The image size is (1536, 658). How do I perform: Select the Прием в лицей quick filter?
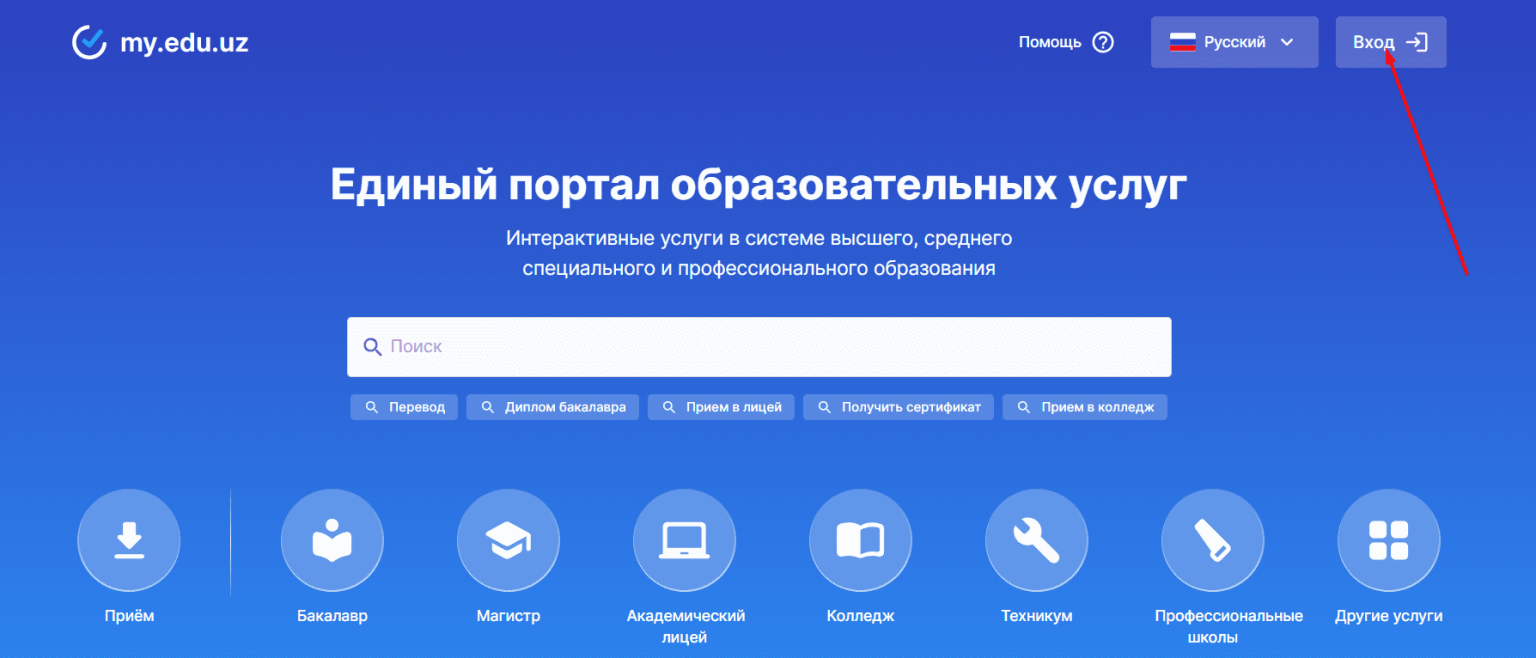[720, 407]
